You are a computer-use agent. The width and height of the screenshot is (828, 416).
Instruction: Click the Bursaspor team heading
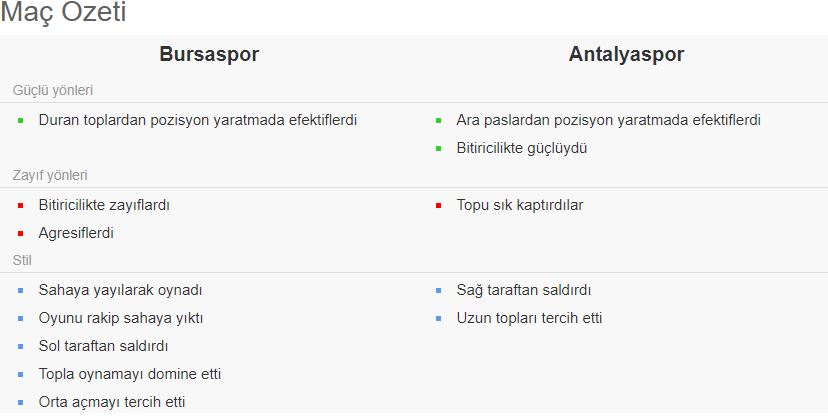pyautogui.click(x=209, y=55)
